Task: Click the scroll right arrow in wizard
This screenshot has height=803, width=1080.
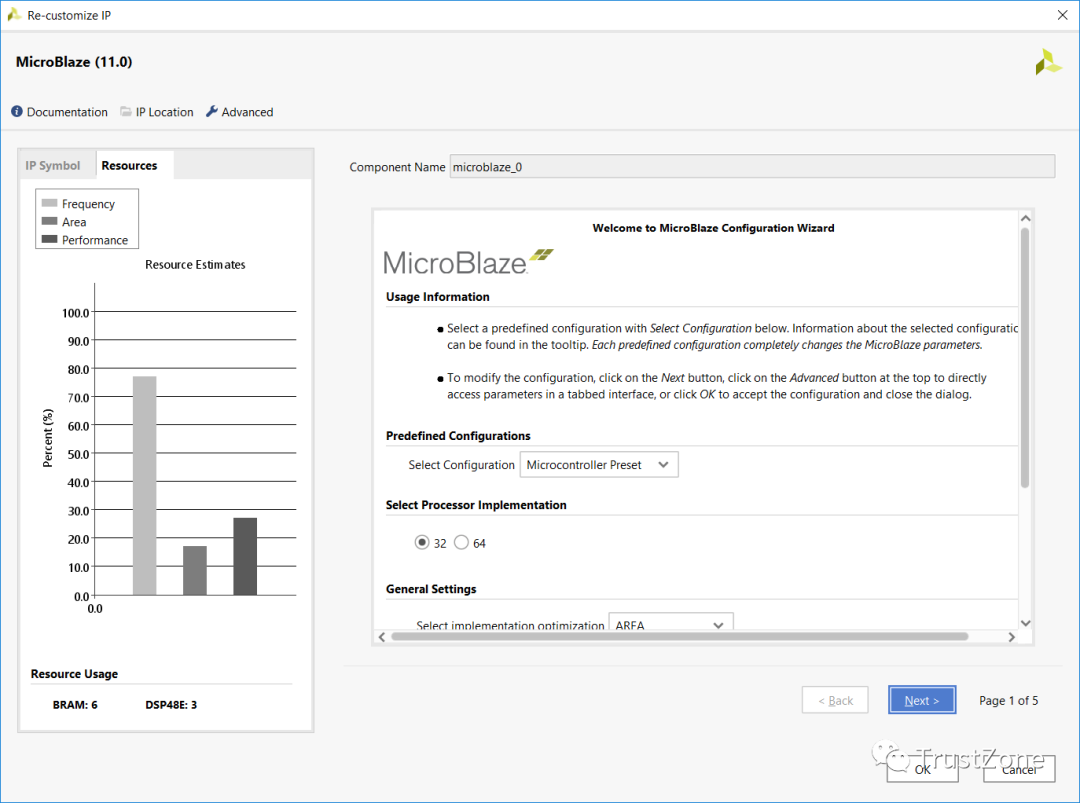Action: coord(1011,637)
